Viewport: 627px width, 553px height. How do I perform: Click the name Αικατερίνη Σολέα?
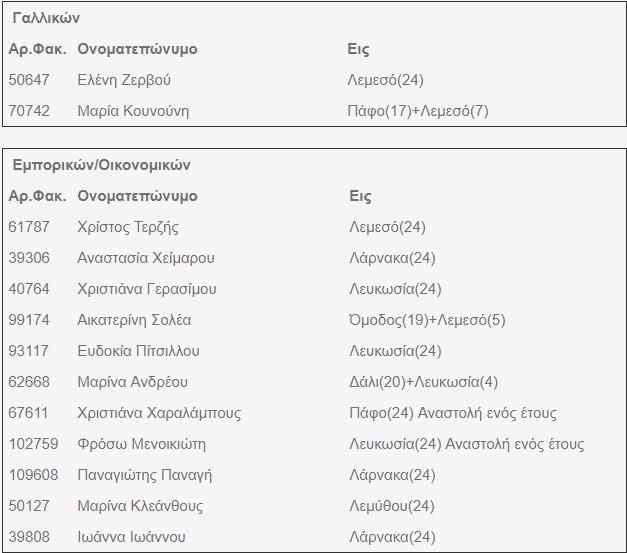(134, 320)
